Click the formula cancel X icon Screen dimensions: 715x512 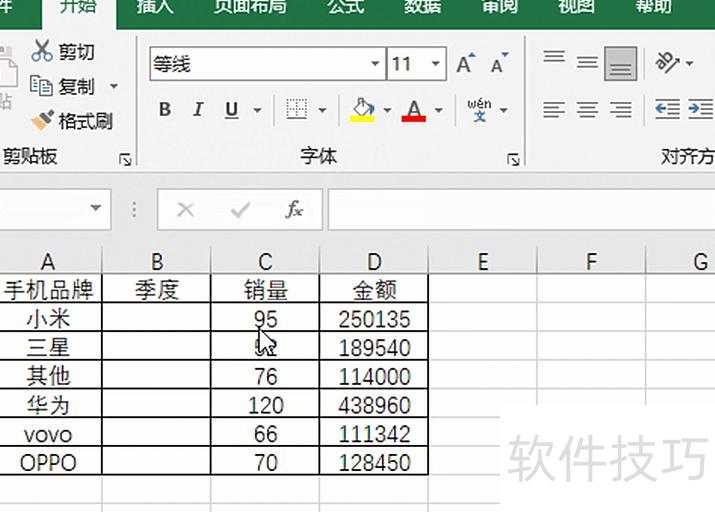(x=186, y=210)
